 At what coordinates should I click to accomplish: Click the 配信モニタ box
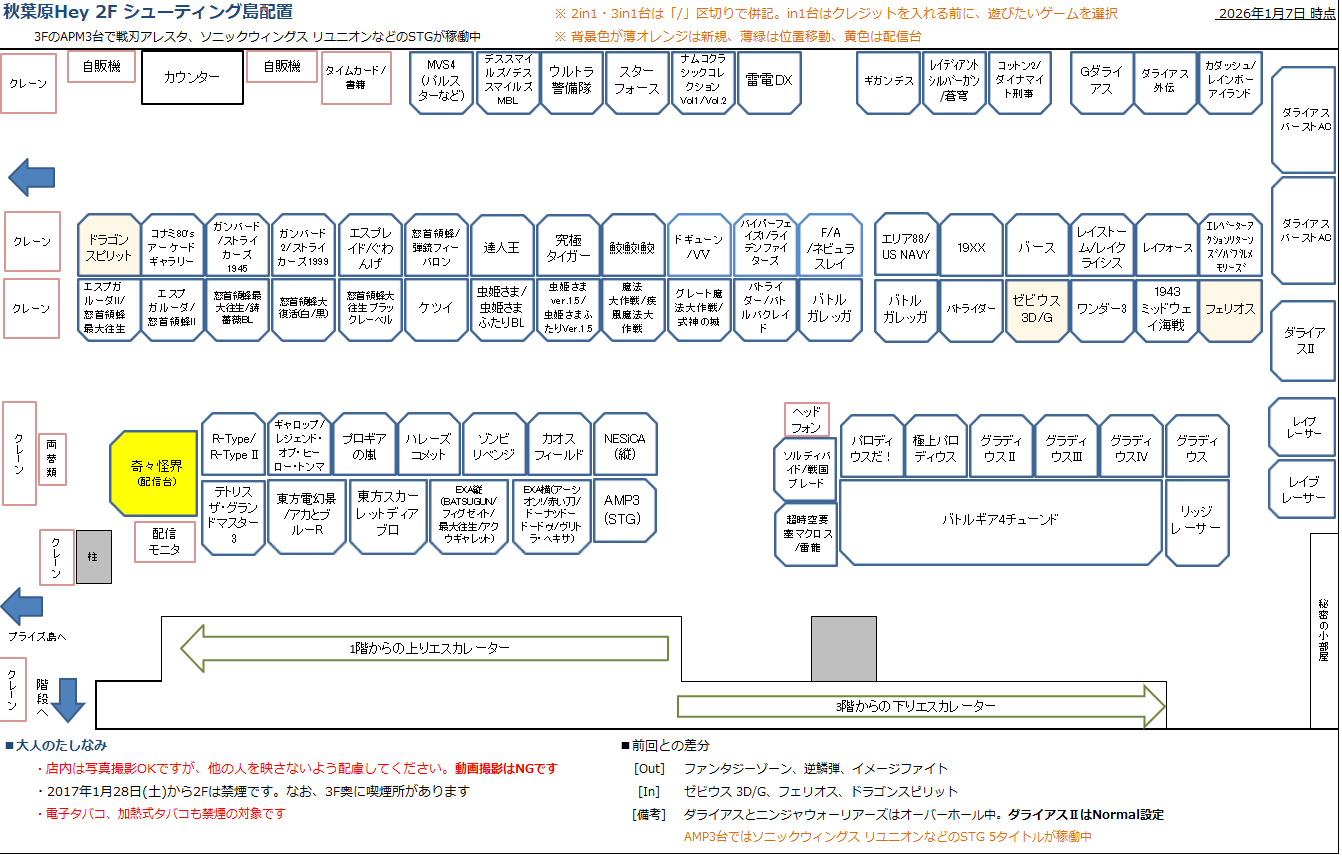[163, 541]
